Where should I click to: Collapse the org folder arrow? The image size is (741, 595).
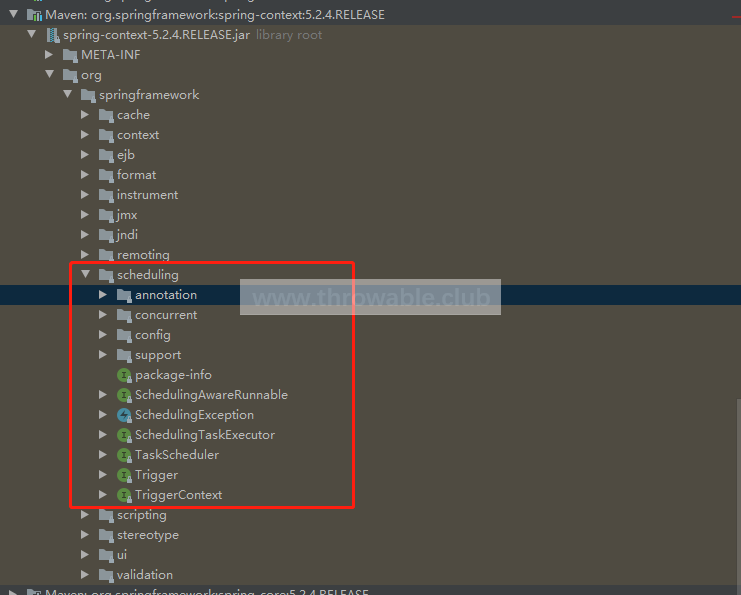click(50, 75)
